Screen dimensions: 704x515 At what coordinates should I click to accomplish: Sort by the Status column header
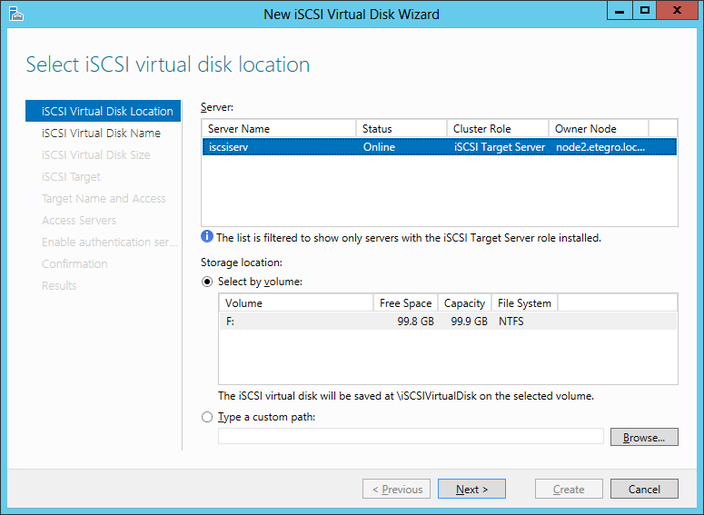pos(401,129)
